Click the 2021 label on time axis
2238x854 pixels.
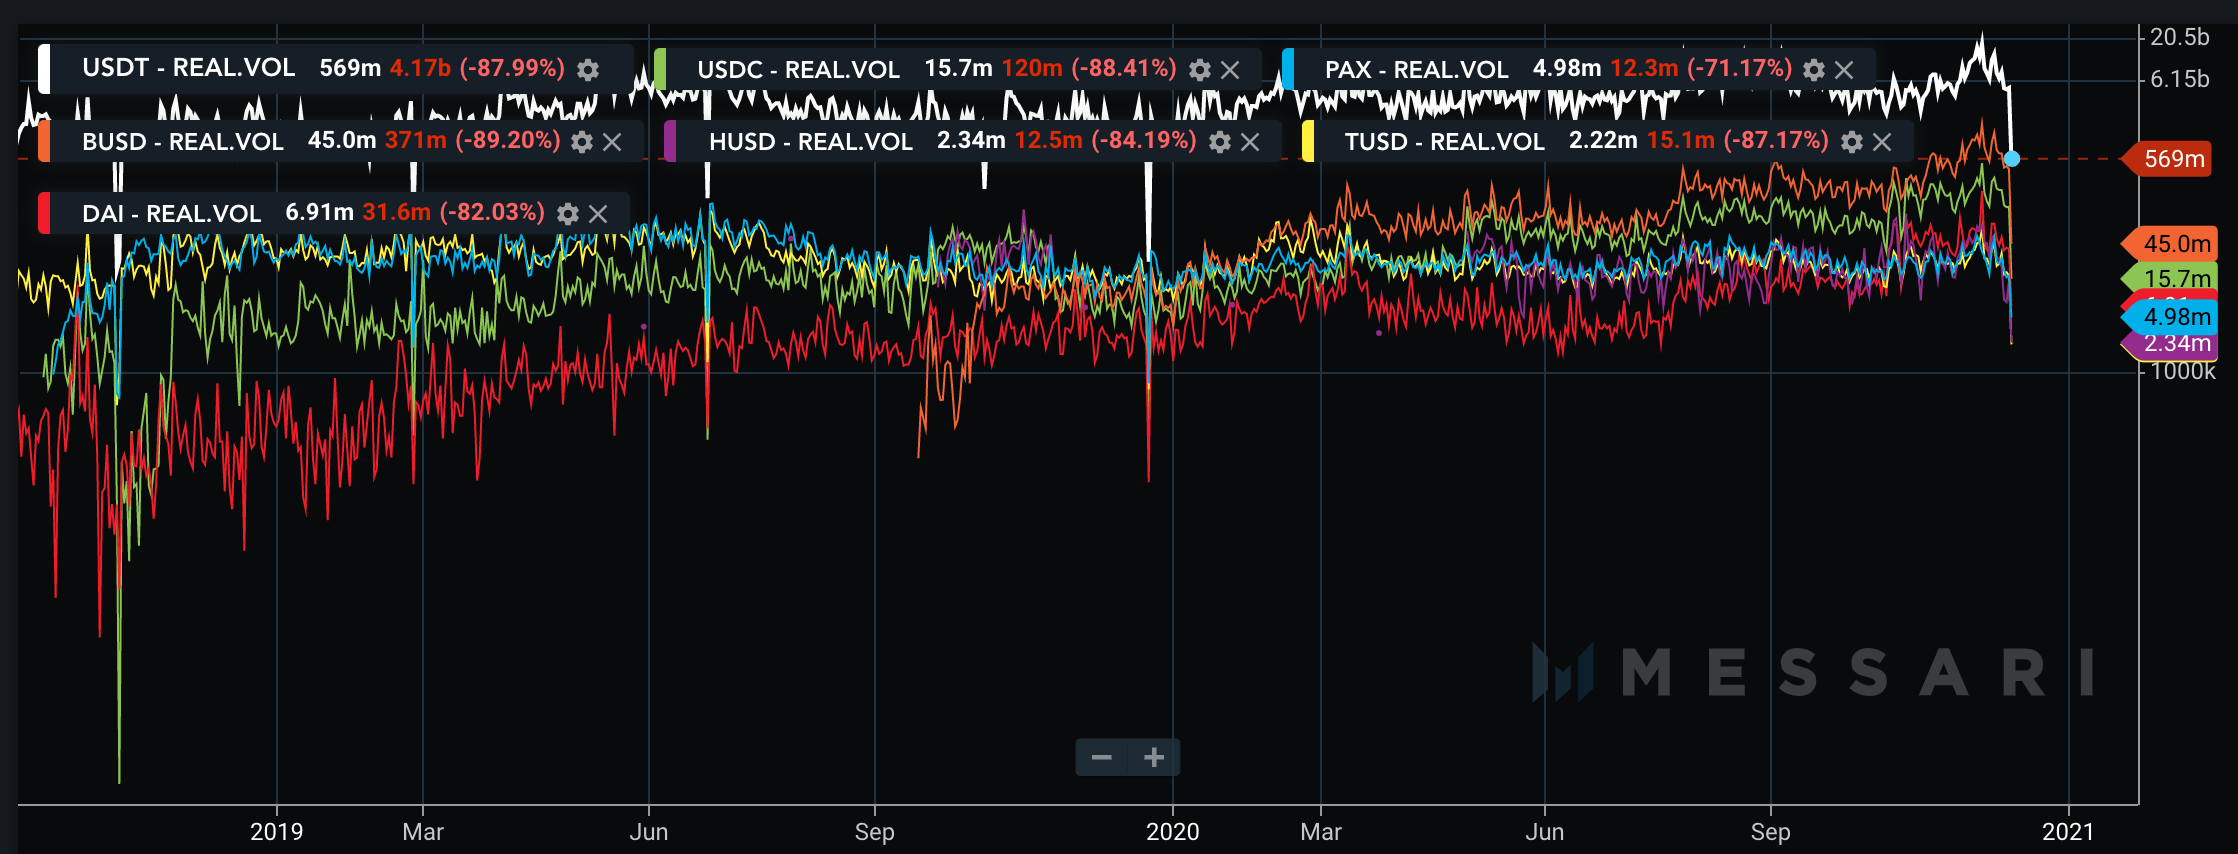(x=2068, y=832)
